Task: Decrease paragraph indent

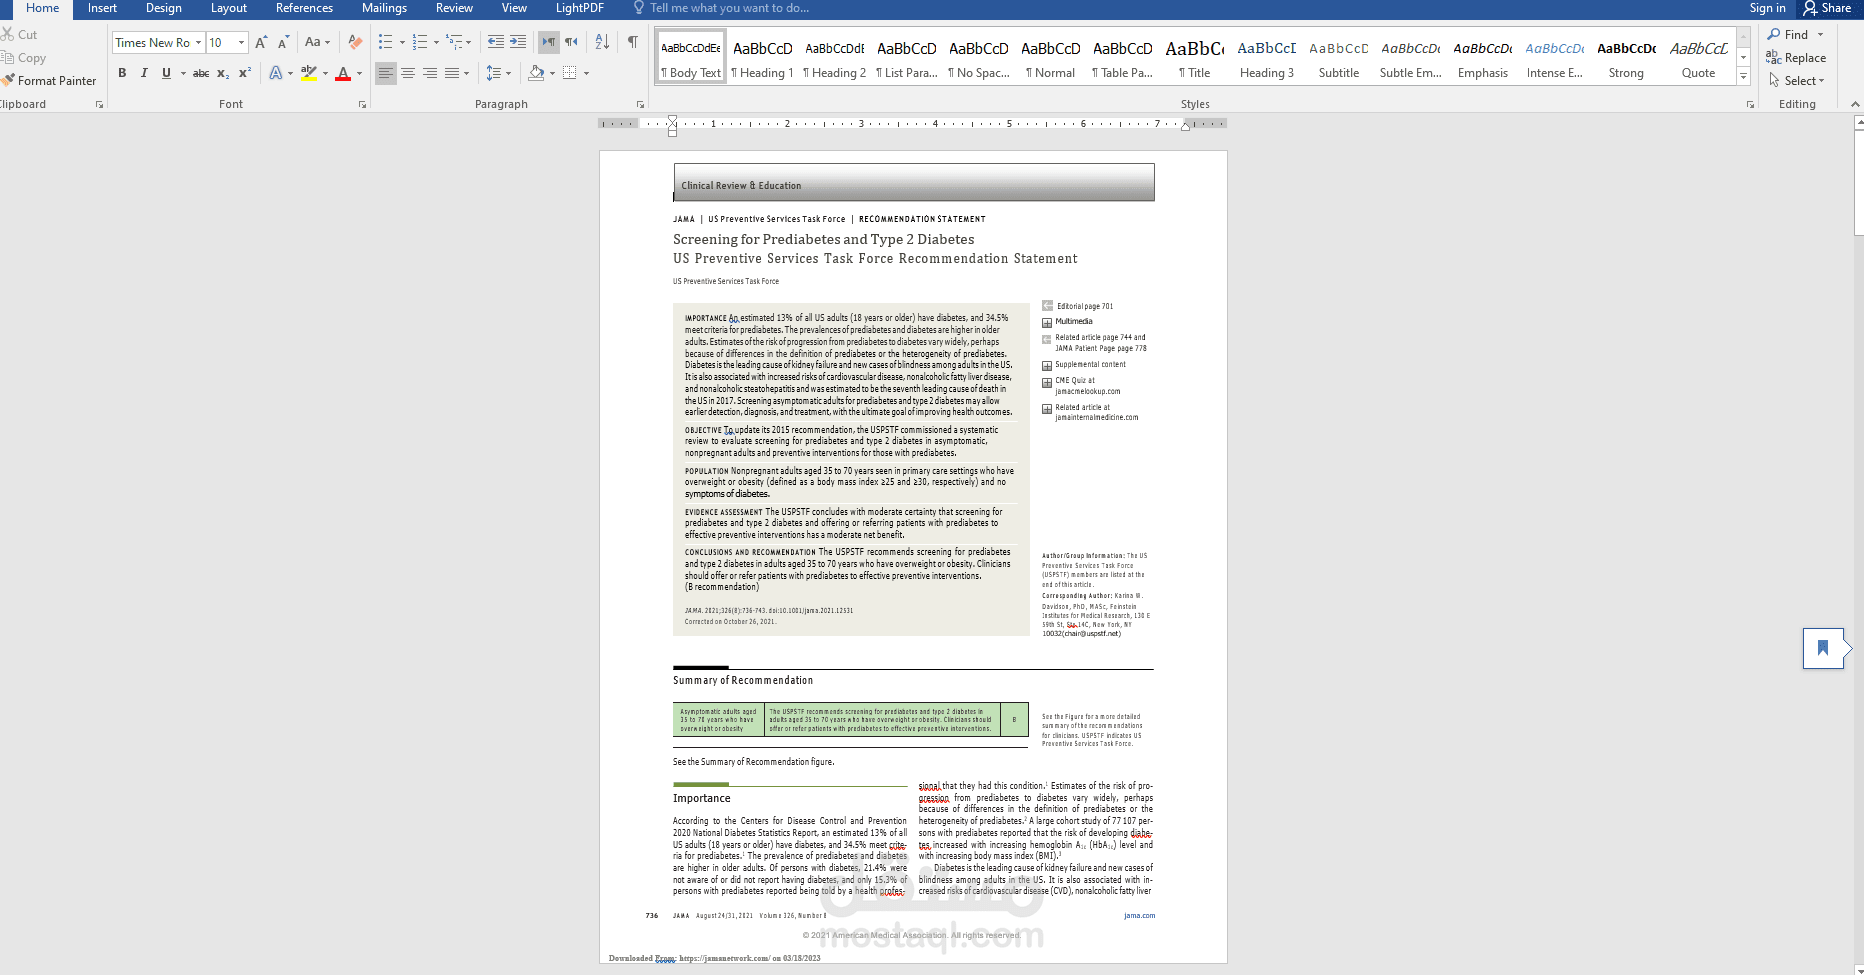Action: click(496, 42)
